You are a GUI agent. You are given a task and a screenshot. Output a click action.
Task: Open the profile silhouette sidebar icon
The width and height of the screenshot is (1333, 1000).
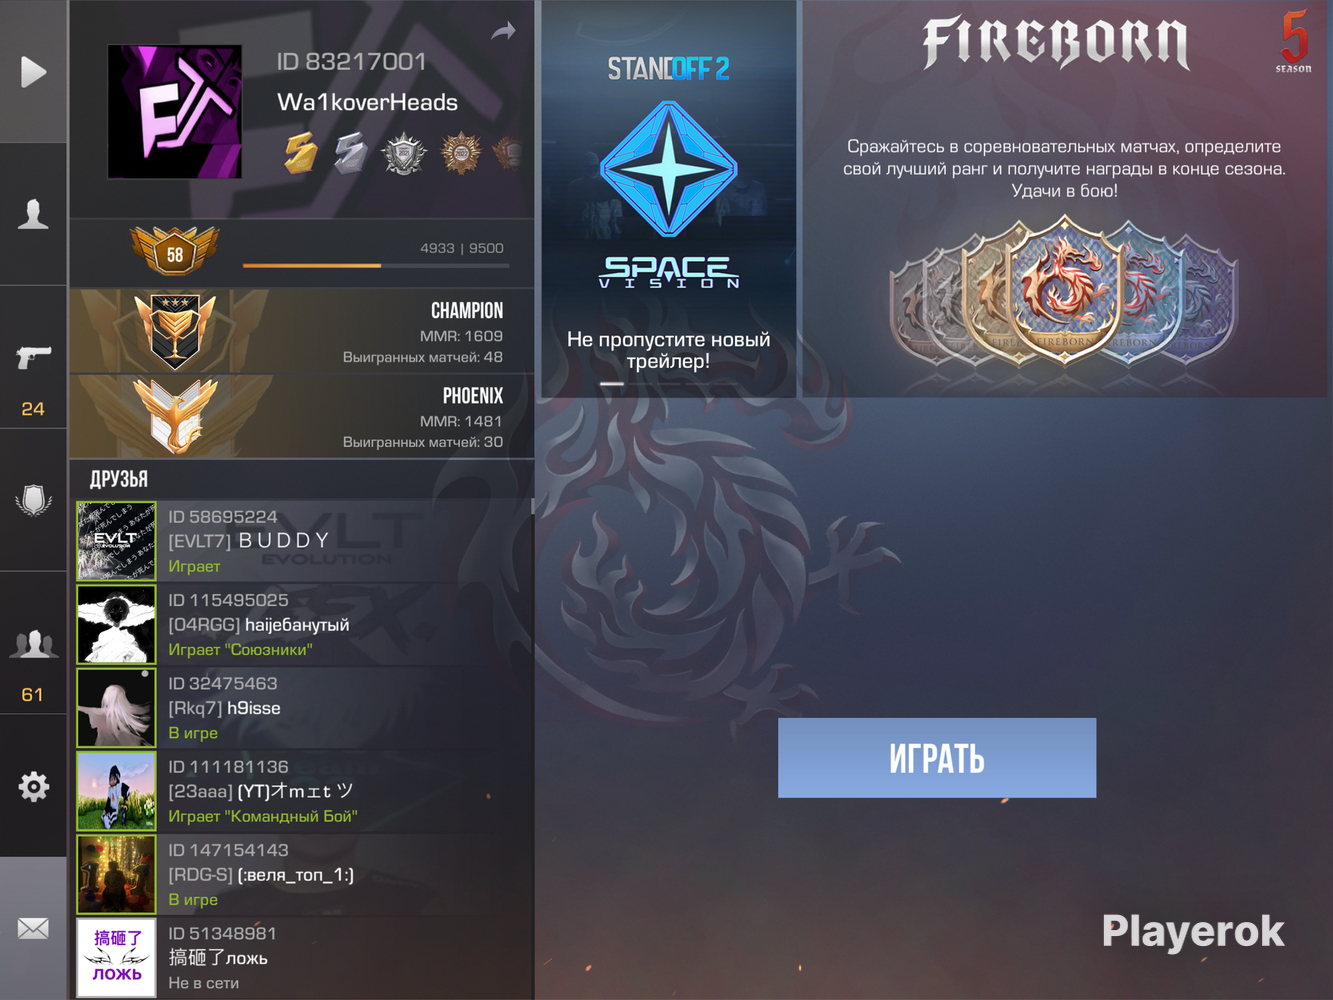coord(33,214)
